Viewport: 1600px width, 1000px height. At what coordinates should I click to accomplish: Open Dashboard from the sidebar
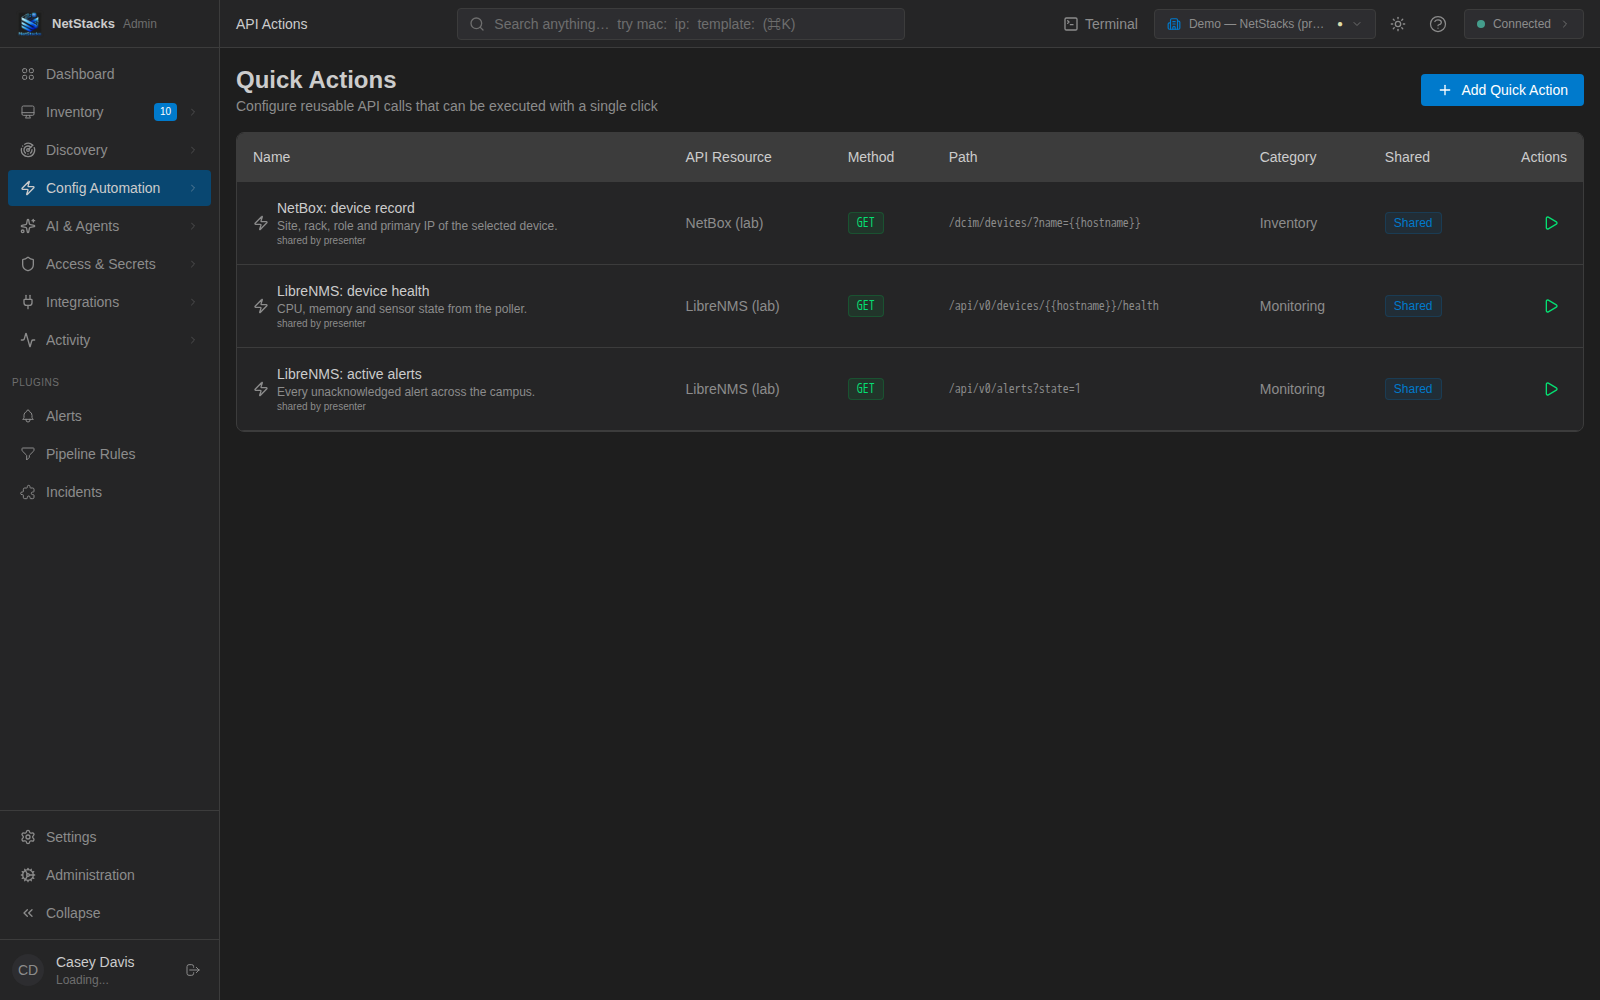click(x=110, y=74)
